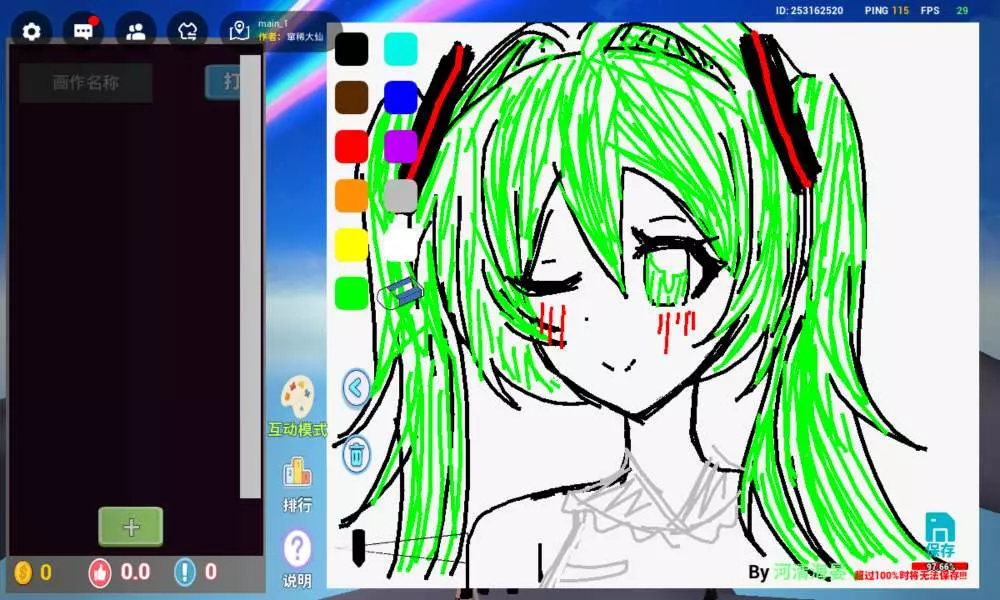Screen dimensions: 1000x600
Task: Open the 说明 help icon
Action: coord(297,559)
